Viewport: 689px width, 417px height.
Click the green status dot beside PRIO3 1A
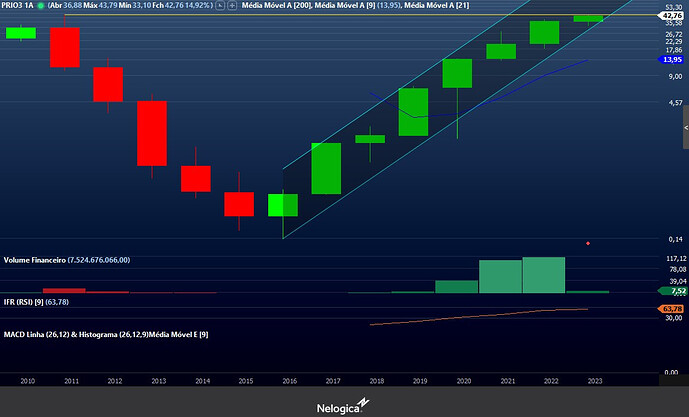pyautogui.click(x=40, y=6)
